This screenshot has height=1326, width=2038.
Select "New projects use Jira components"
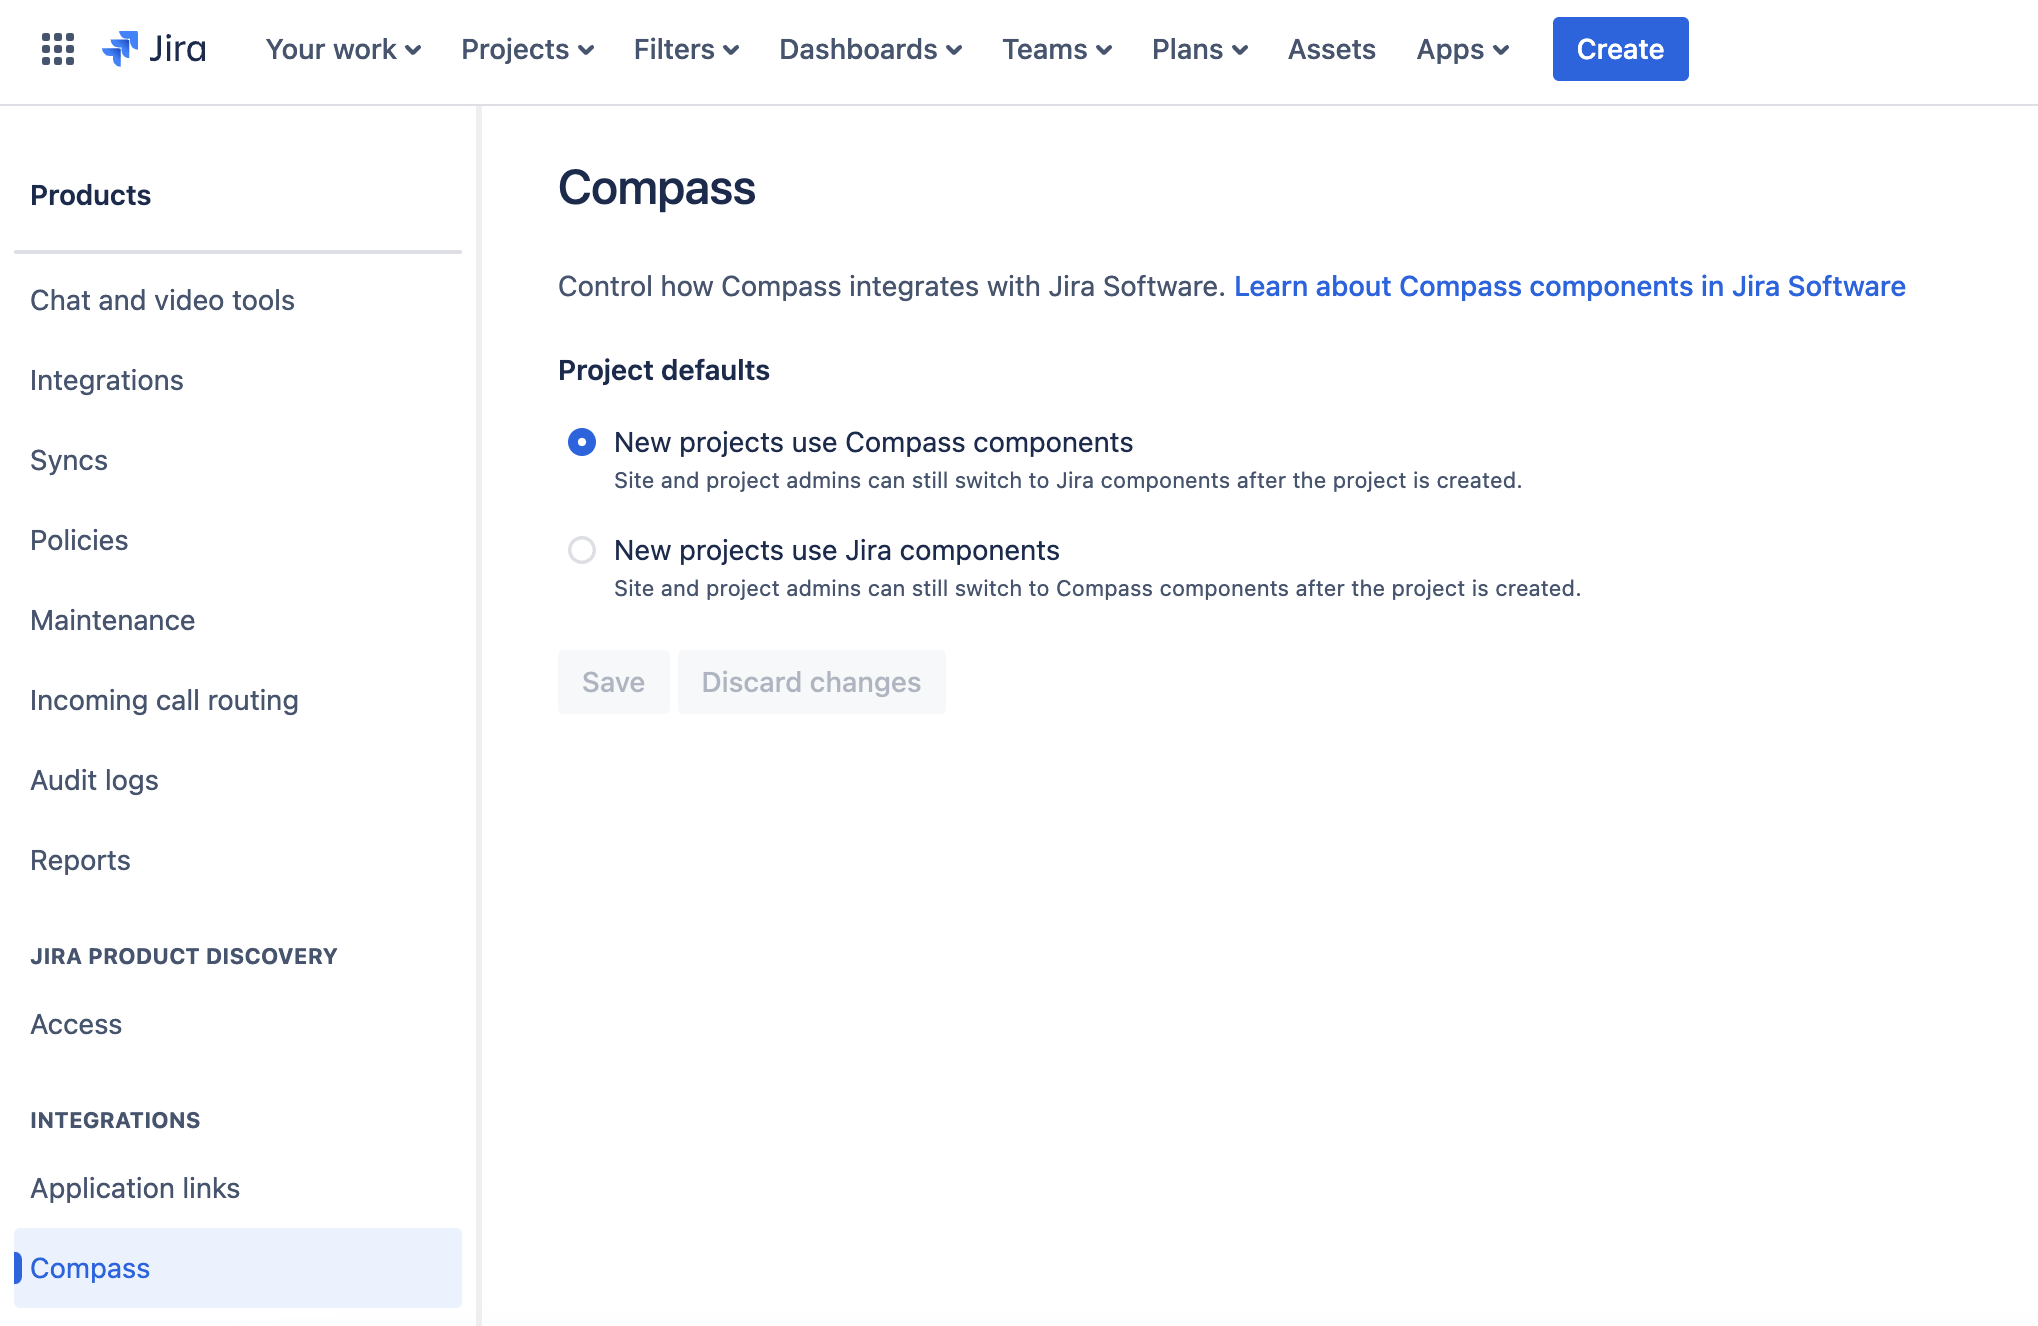581,550
